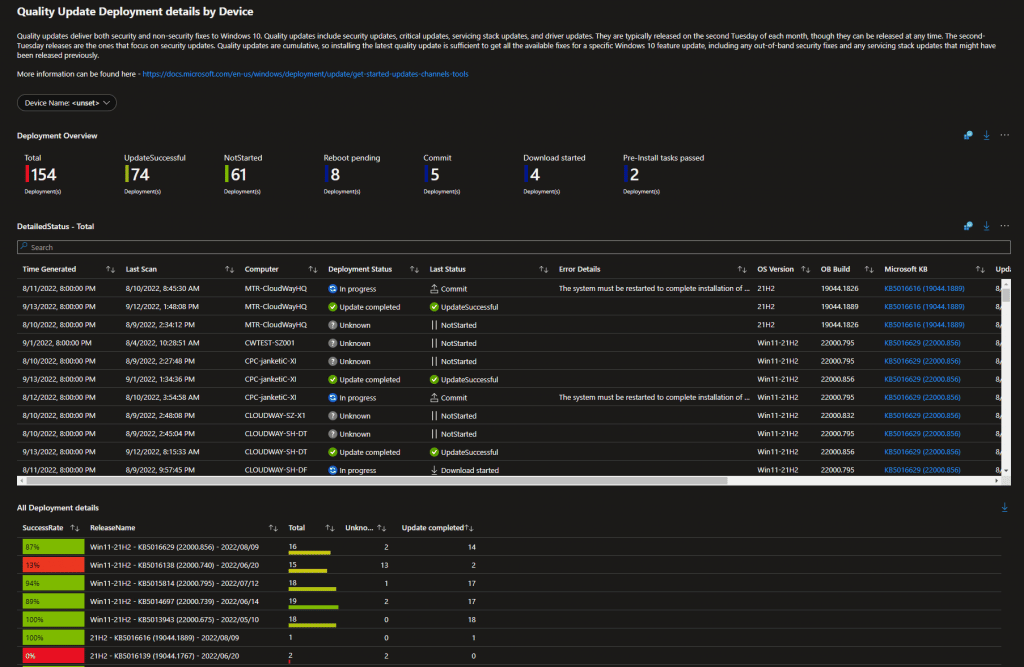This screenshot has height=667, width=1024.
Task: Select the UpdateSuccessful 74 deployments tile
Action: pos(155,174)
